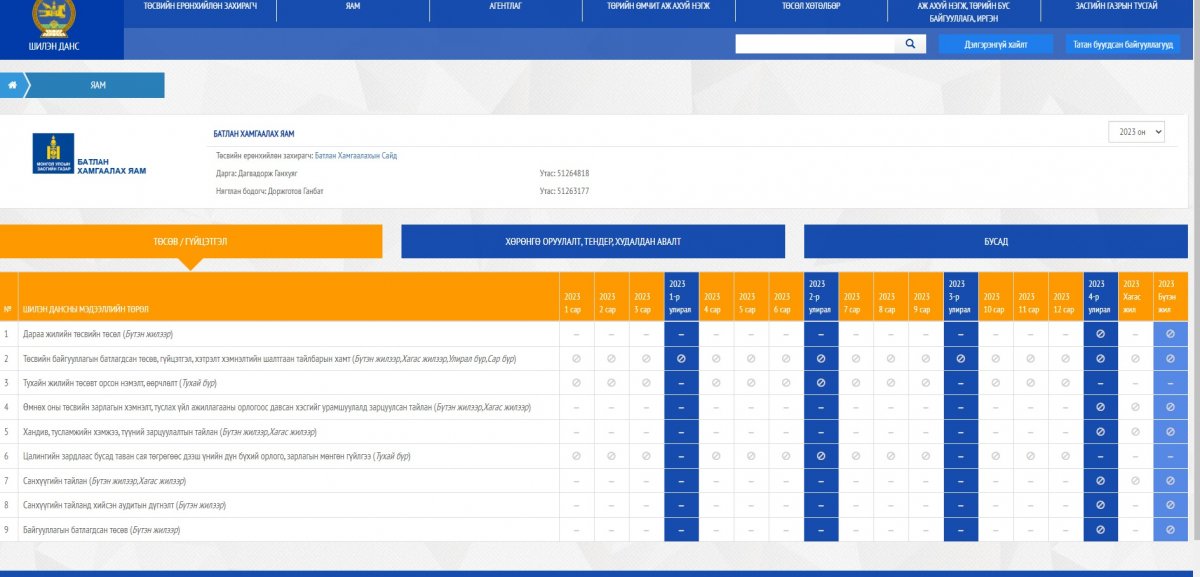
Task: Click row 3 status icon under 2-р улирал
Action: pyautogui.click(x=820, y=383)
